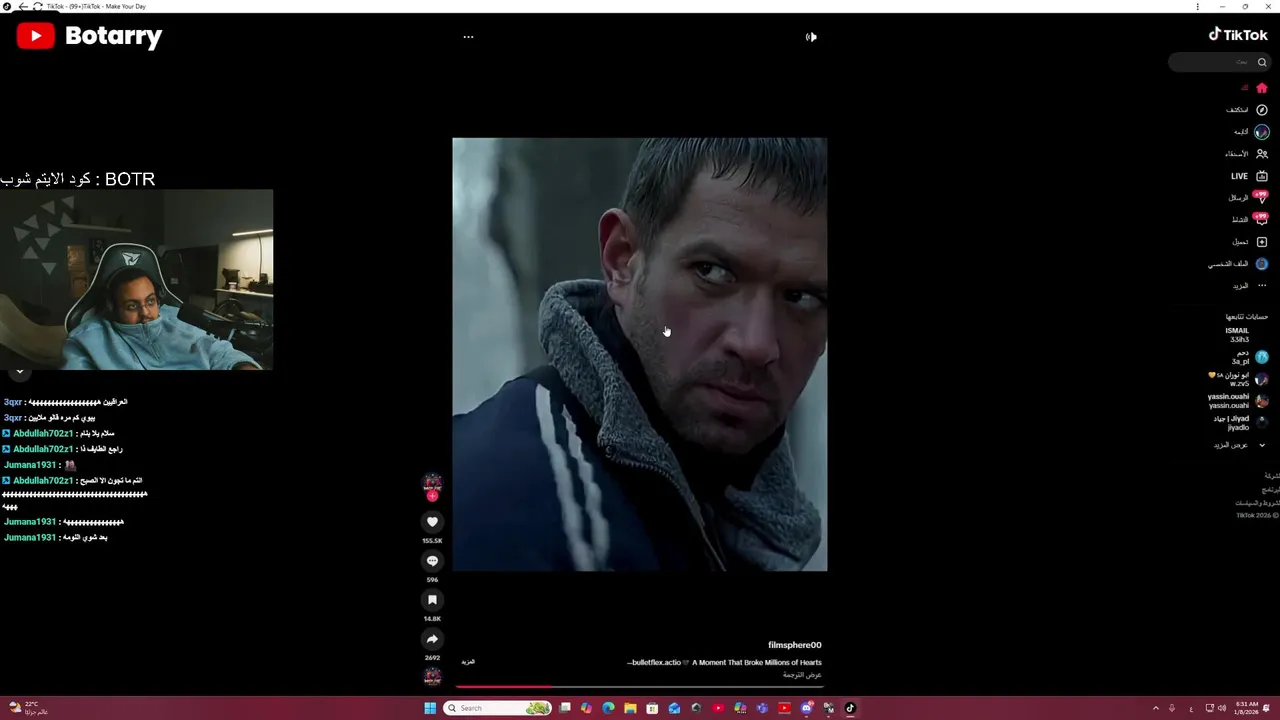Open the Following avatar icon in sidebar
The image size is (1280, 720).
coord(1261,132)
